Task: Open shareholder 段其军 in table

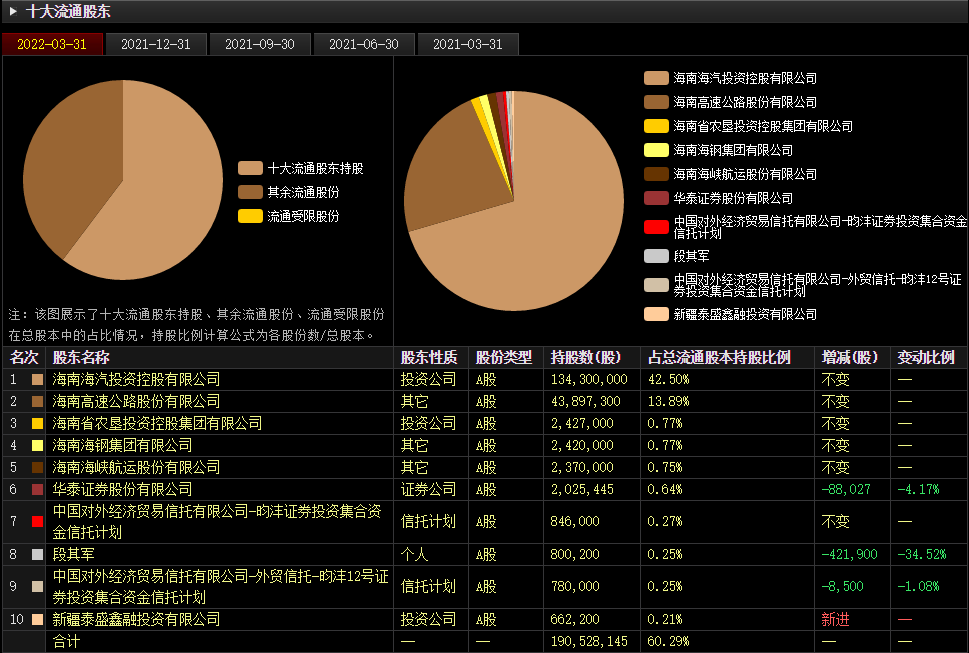Action: pos(73,554)
